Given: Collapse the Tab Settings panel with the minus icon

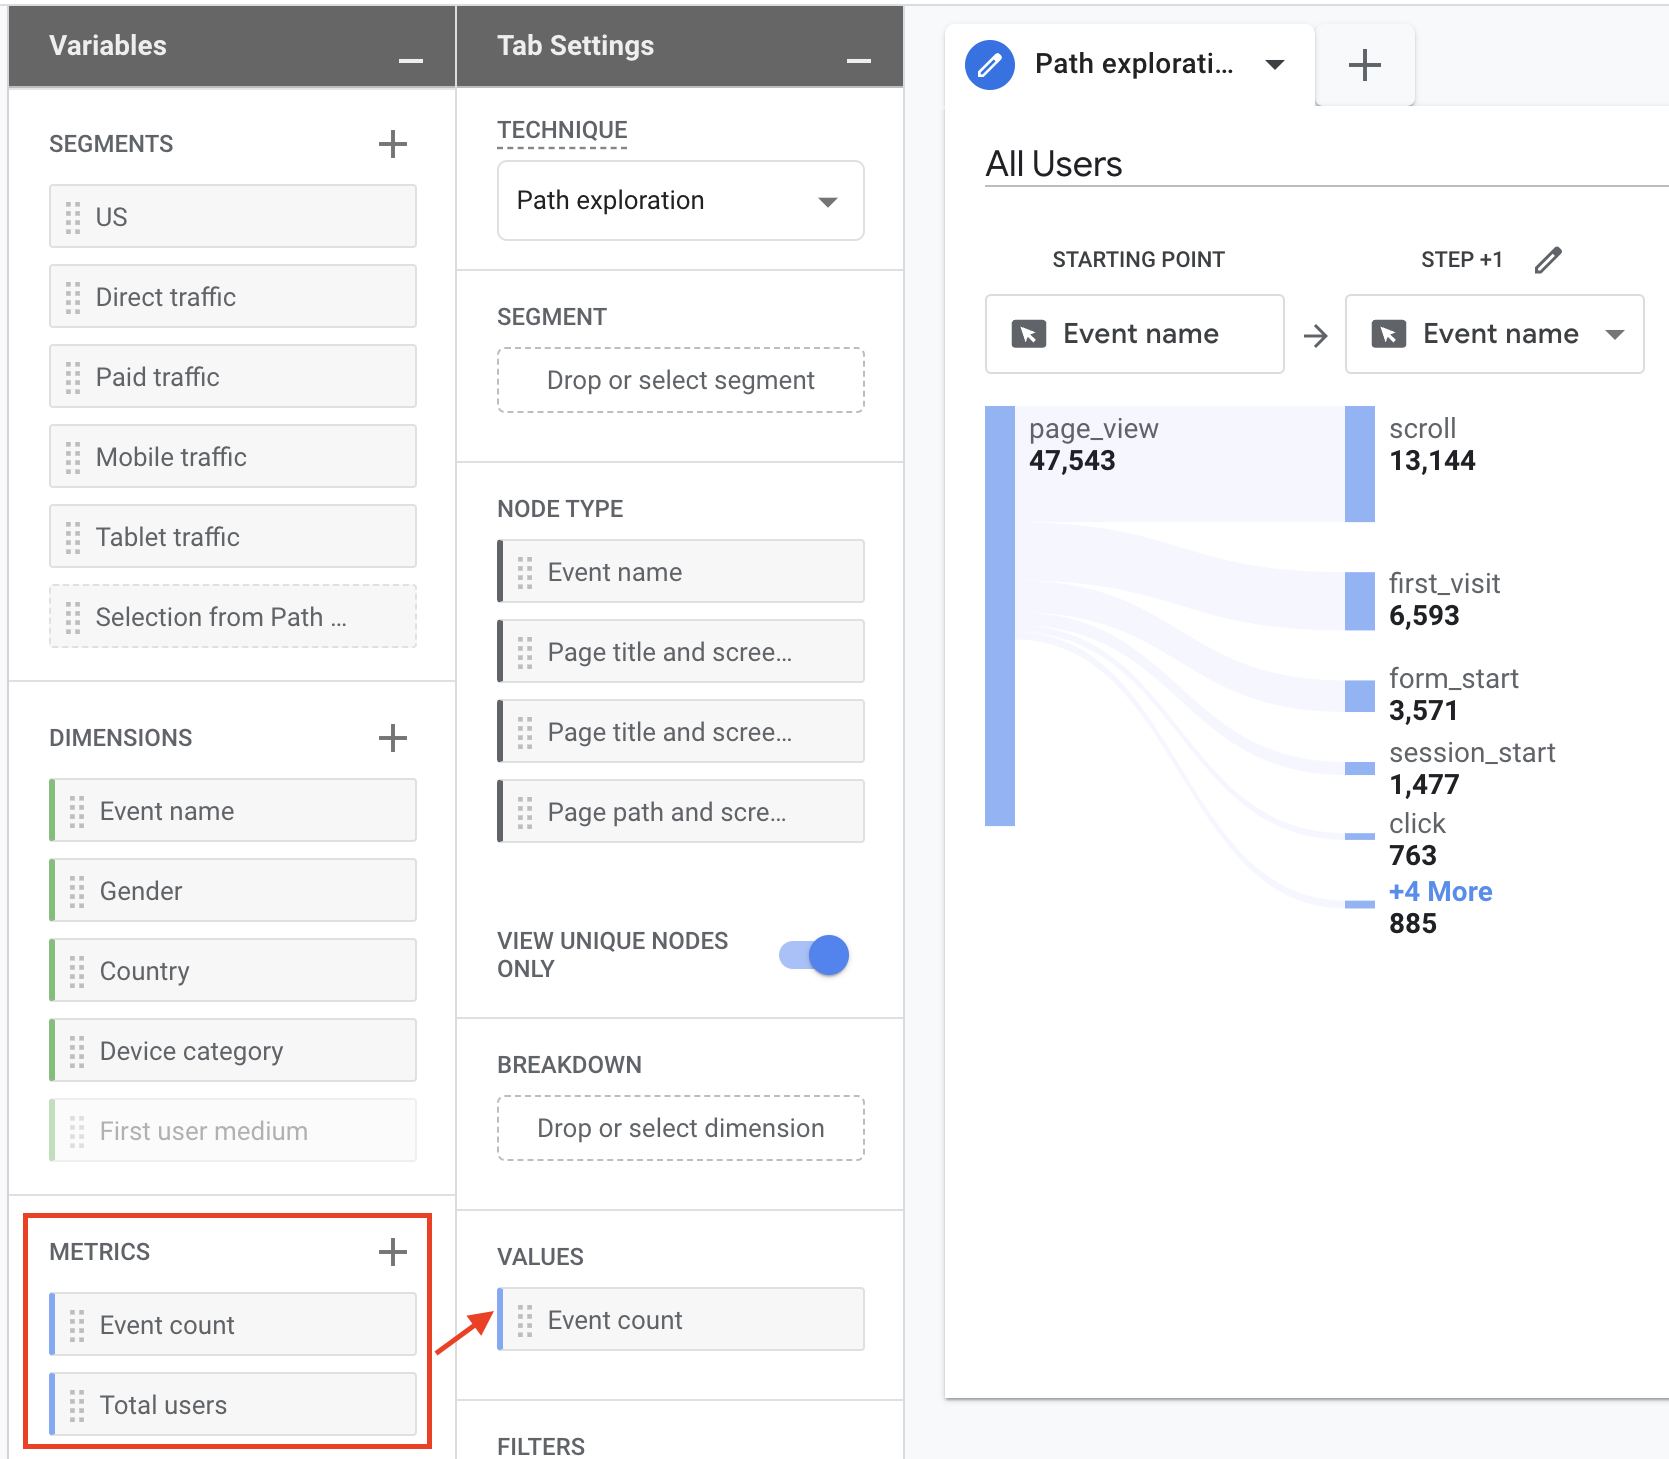Looking at the screenshot, I should [x=858, y=60].
